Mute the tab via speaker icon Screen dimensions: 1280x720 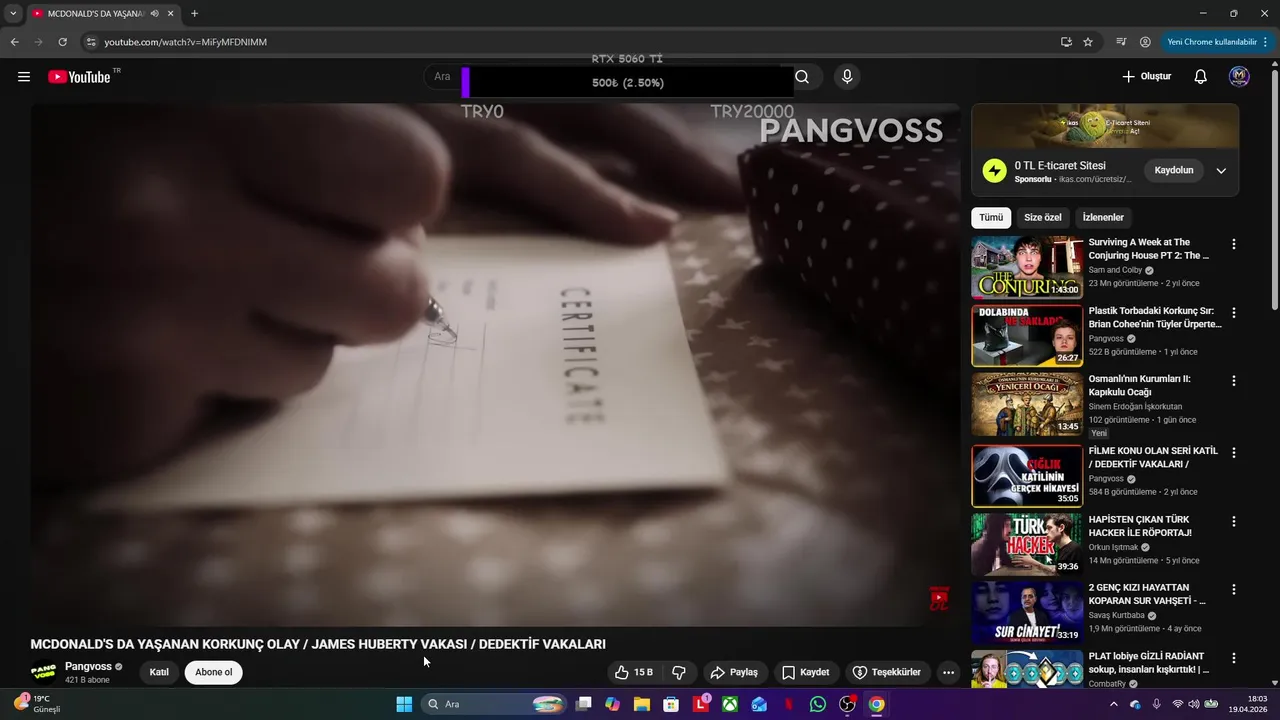(154, 14)
